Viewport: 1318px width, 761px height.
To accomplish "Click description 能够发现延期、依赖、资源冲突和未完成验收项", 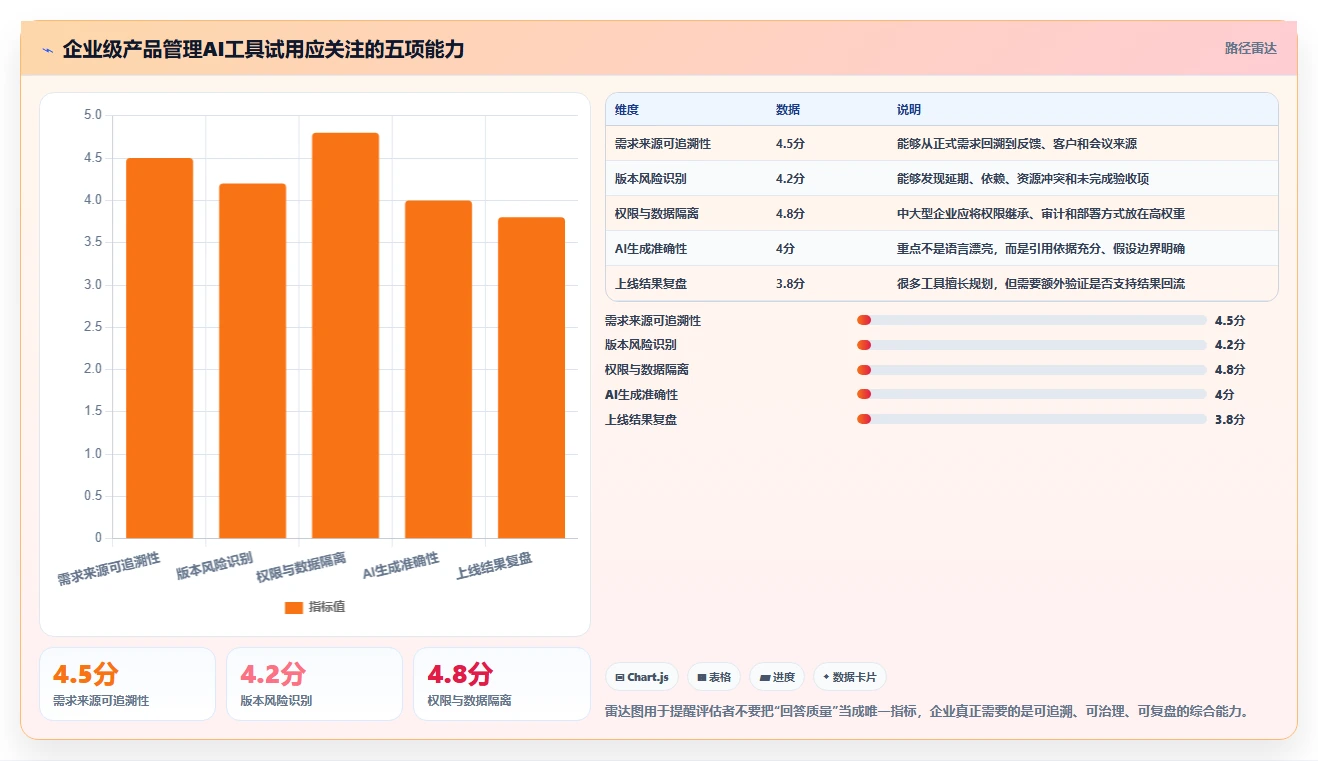I will click(x=1023, y=179).
